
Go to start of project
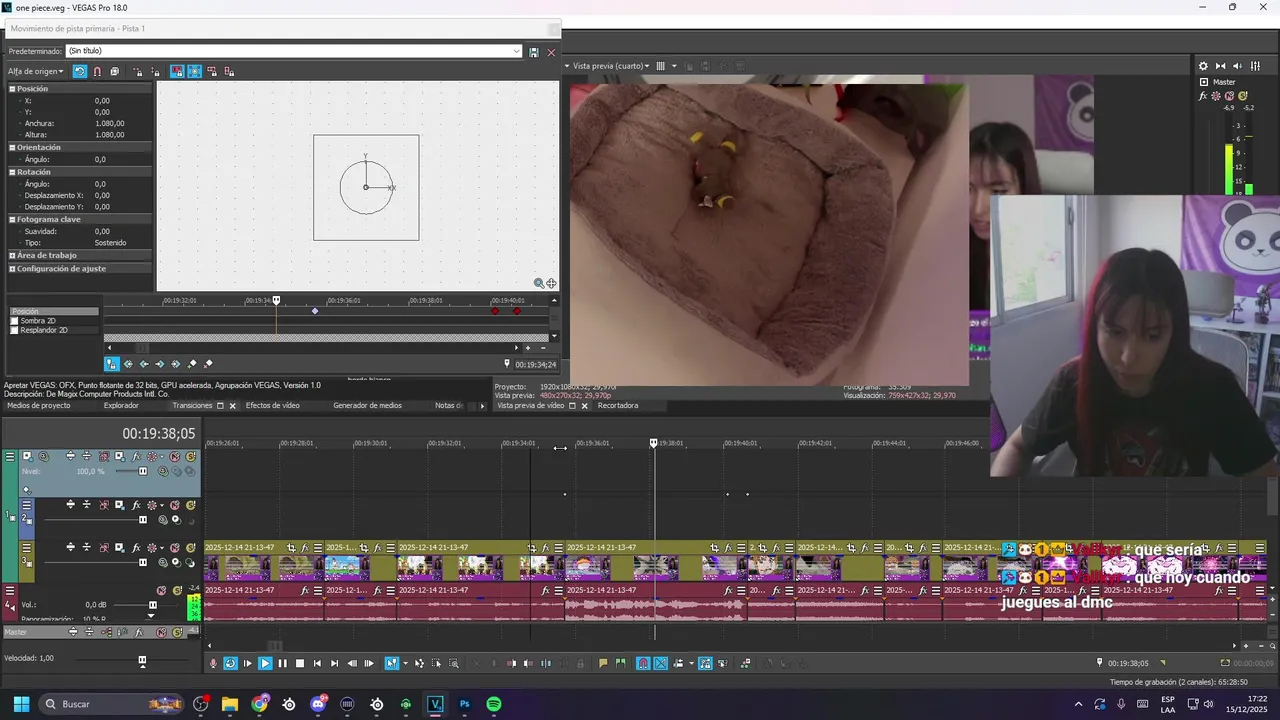click(317, 663)
